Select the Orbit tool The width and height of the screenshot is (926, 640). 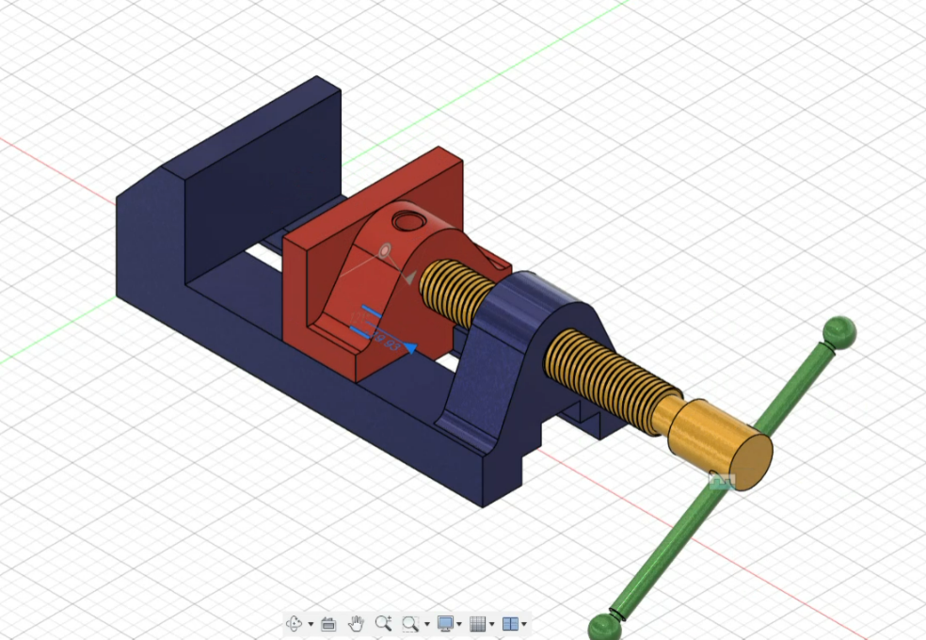pyautogui.click(x=295, y=623)
